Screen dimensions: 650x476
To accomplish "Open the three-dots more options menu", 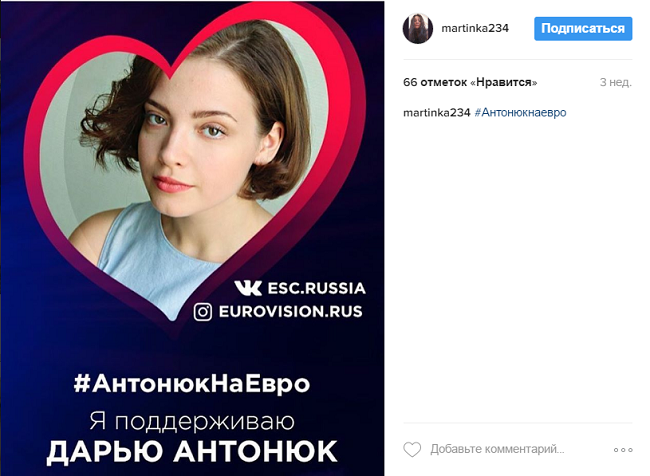I will pos(623,450).
